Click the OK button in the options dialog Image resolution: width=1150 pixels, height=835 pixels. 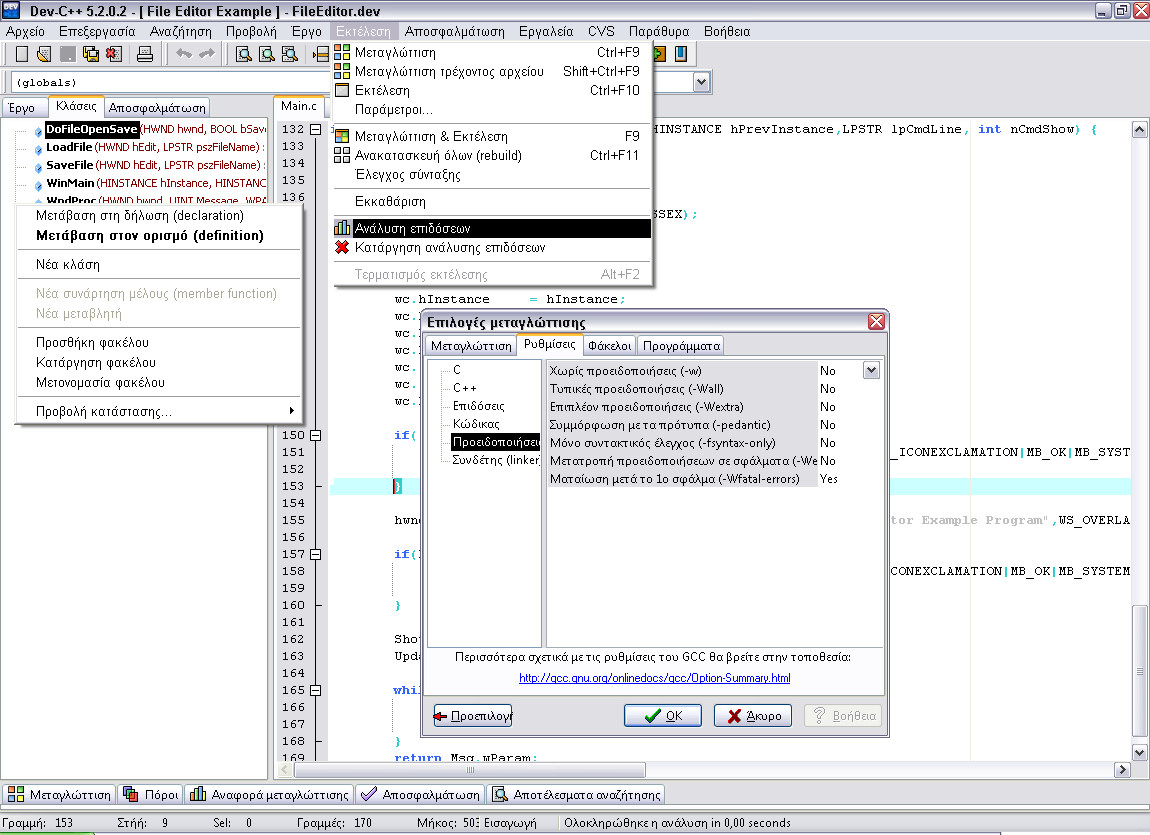pyautogui.click(x=663, y=716)
